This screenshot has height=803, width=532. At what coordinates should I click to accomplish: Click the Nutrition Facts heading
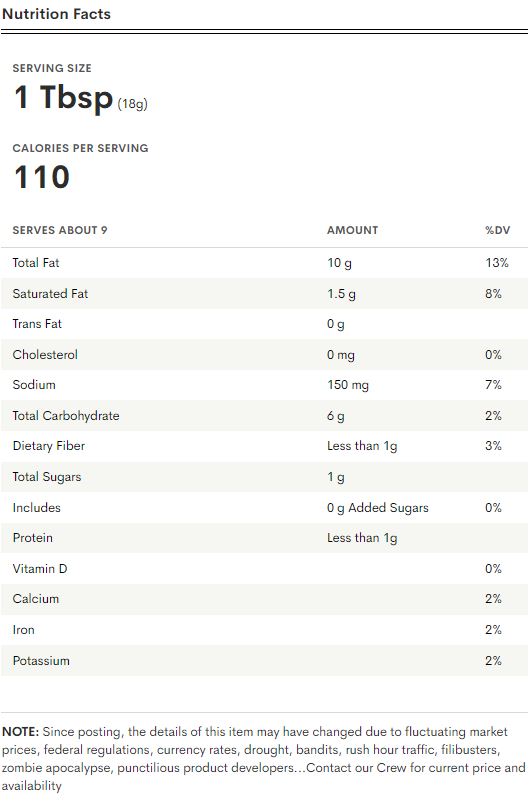[56, 14]
